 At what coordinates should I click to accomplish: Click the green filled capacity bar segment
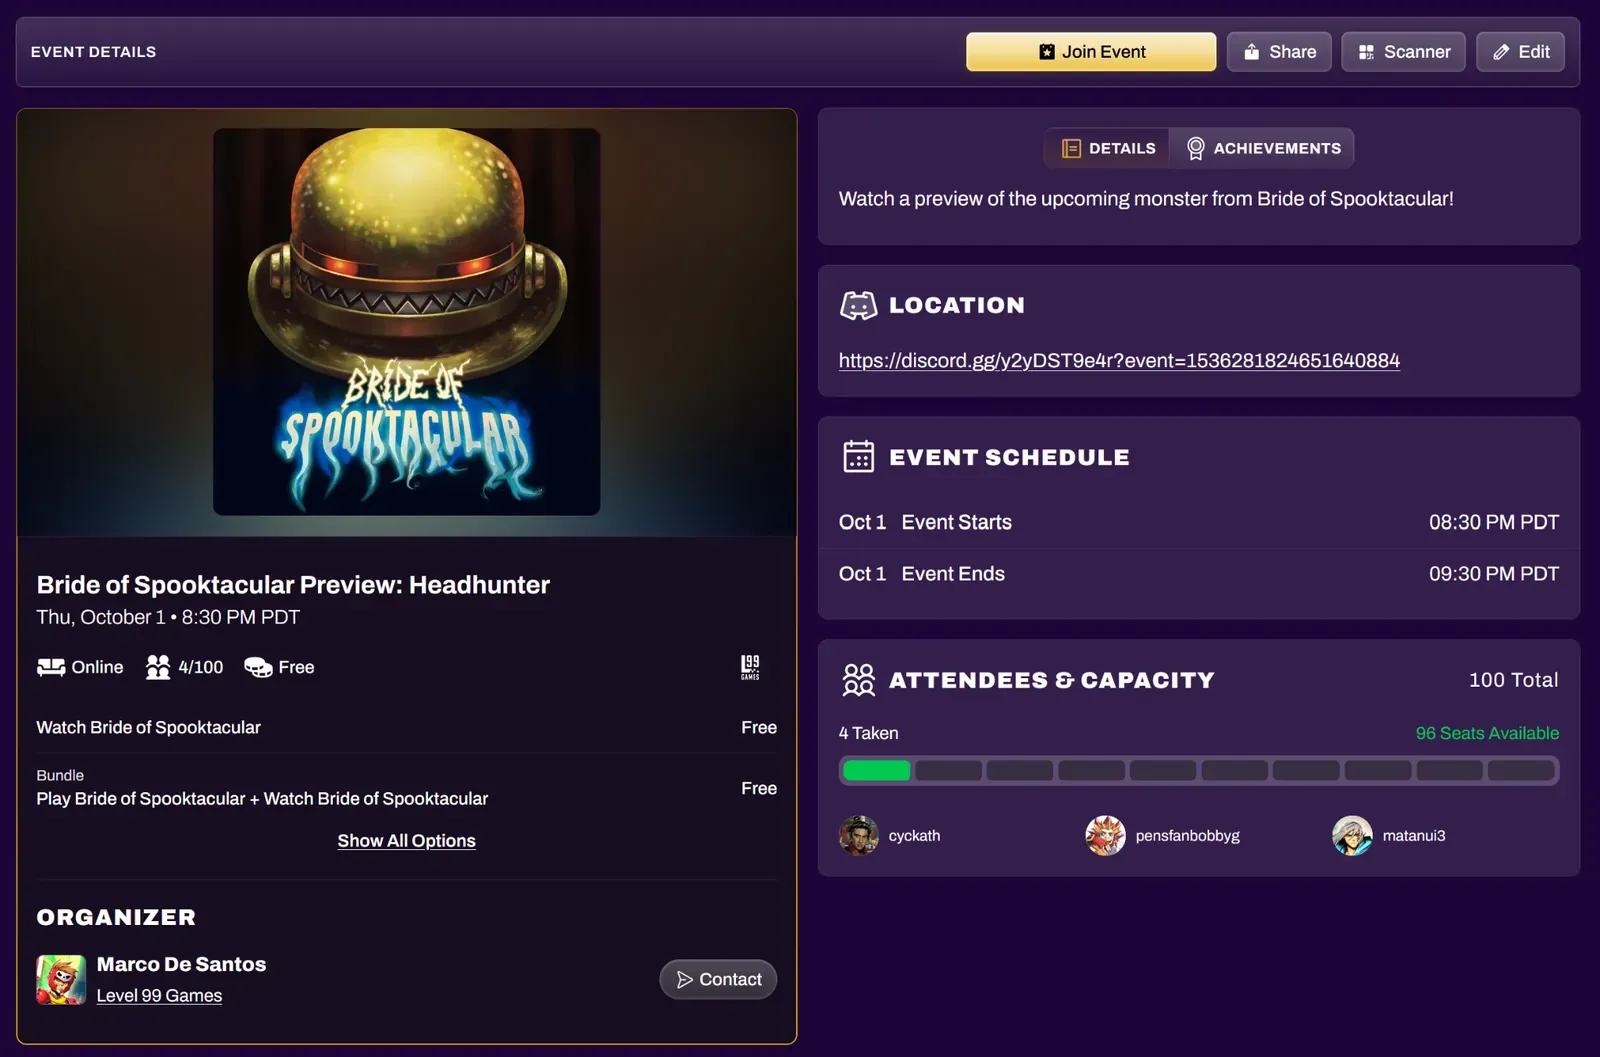[876, 770]
